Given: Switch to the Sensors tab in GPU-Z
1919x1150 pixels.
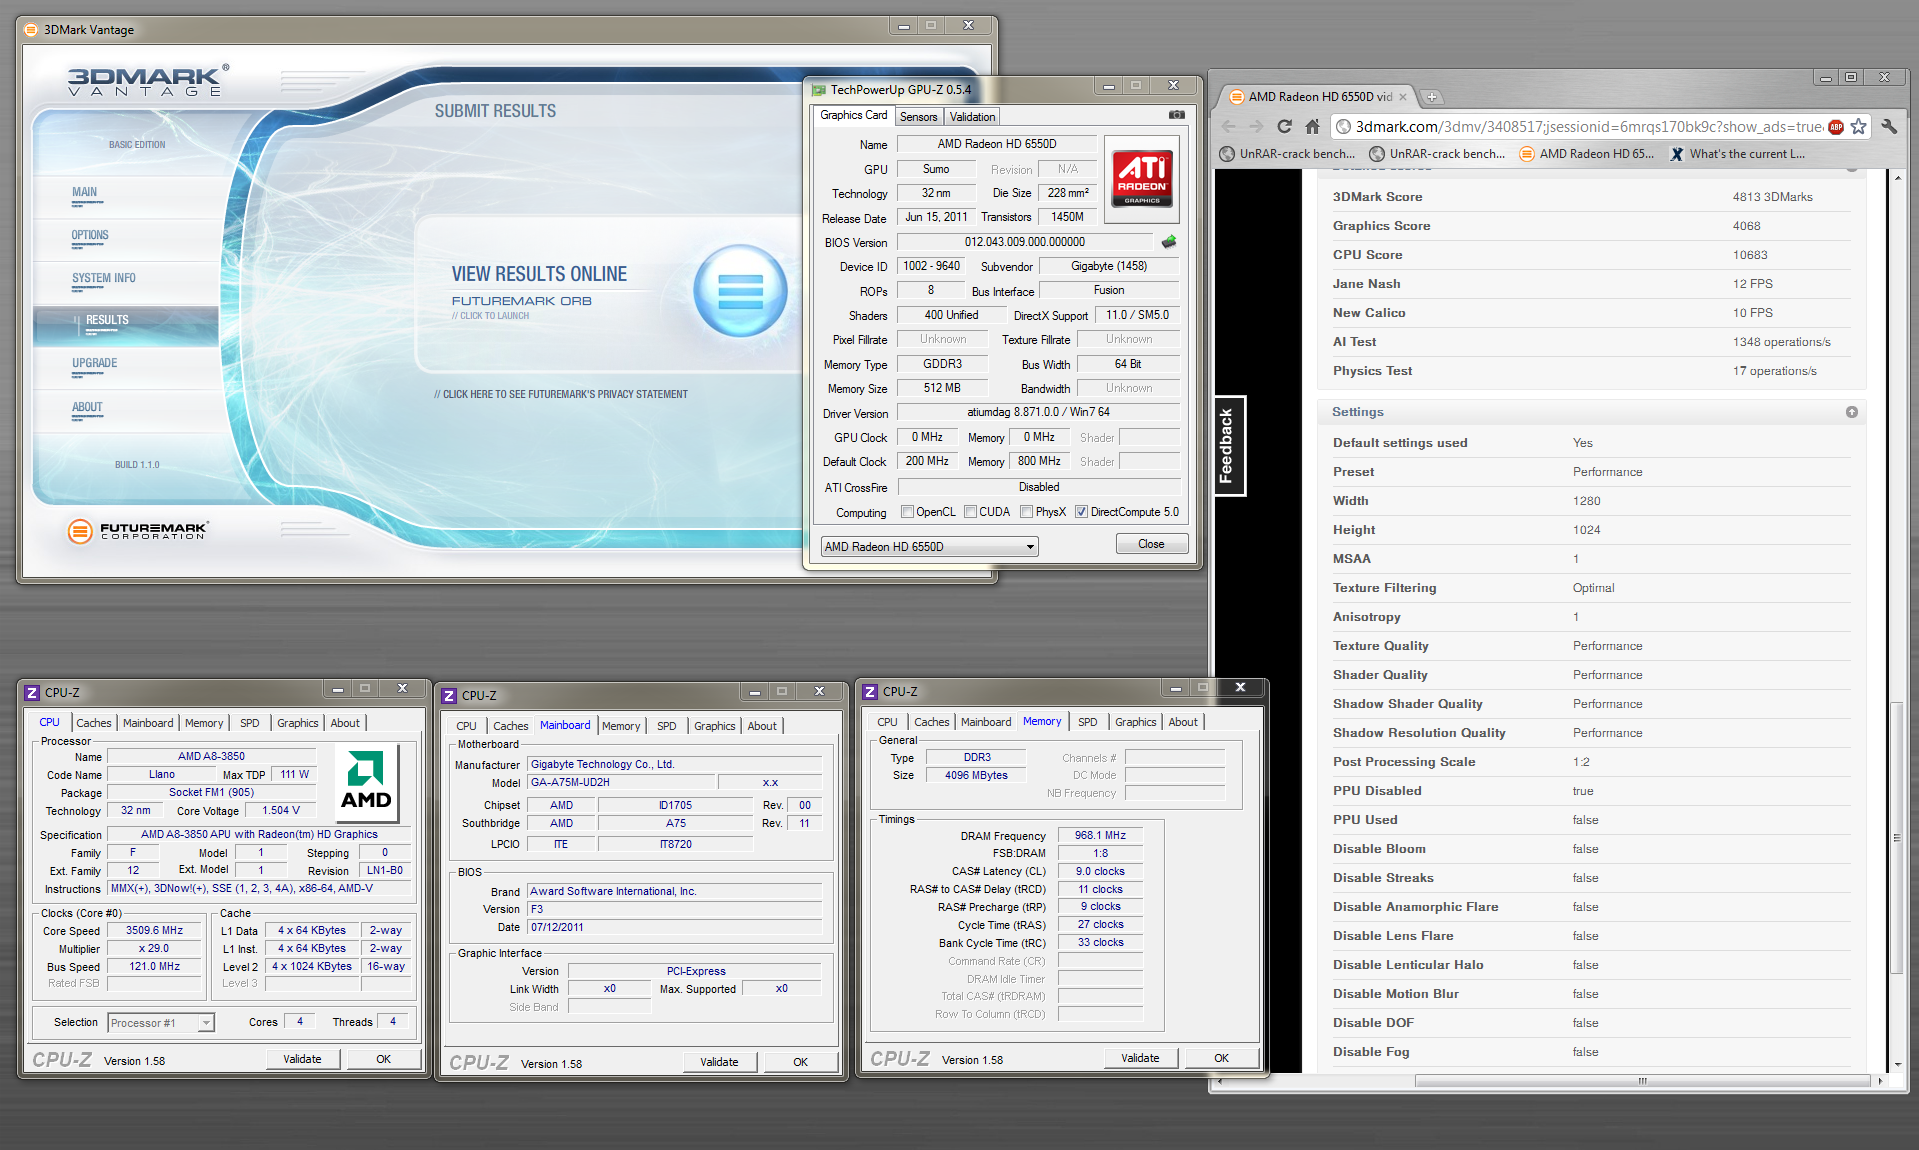Looking at the screenshot, I should click(918, 117).
